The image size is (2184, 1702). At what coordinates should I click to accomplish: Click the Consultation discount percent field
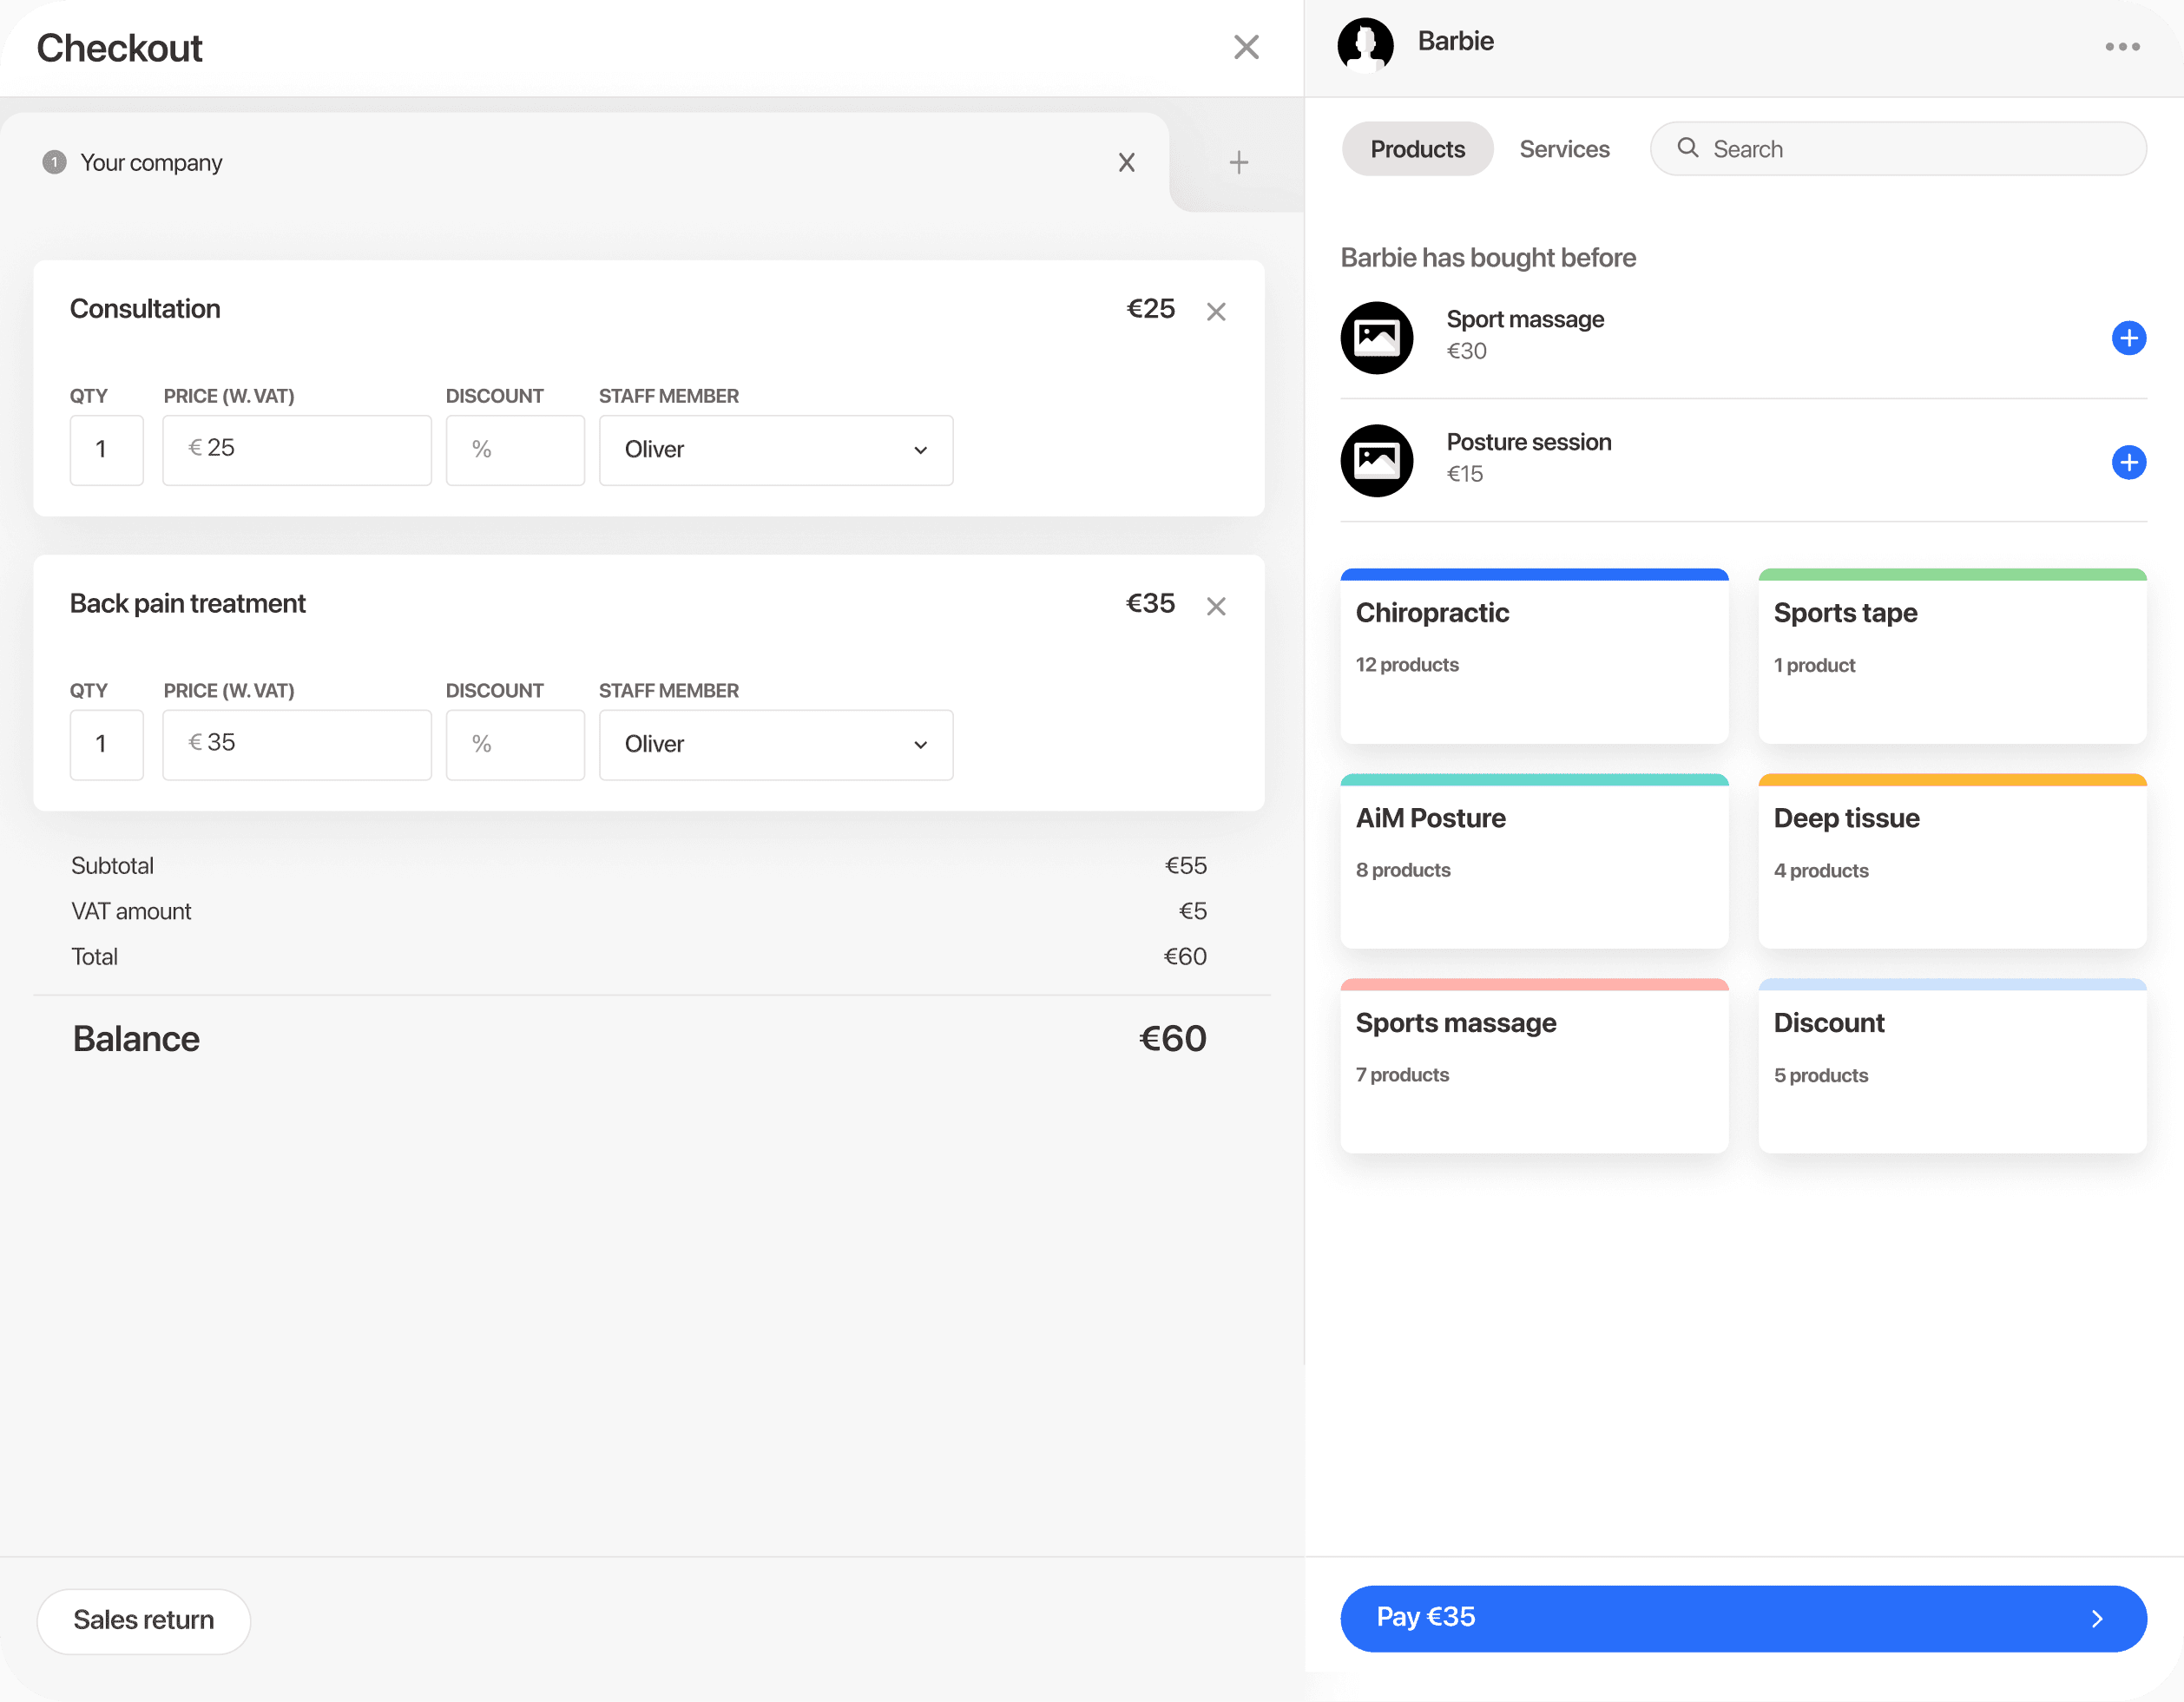point(515,450)
